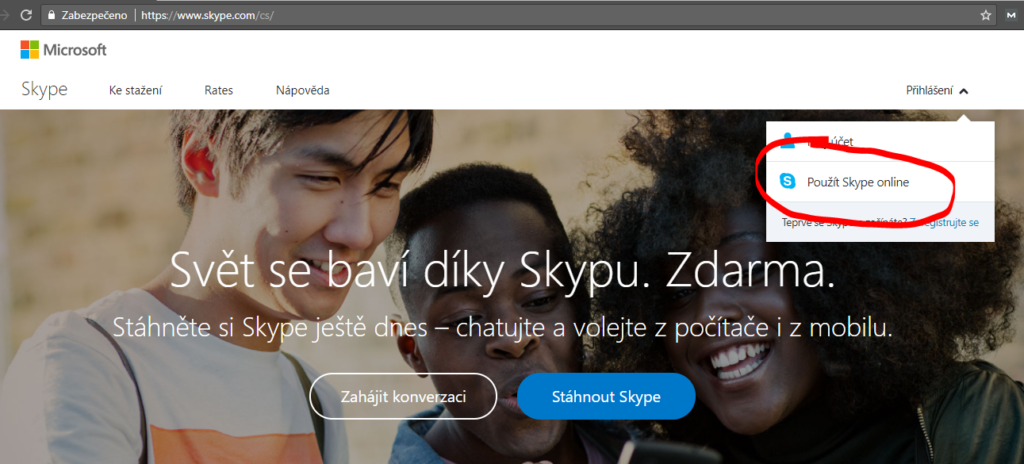The height and width of the screenshot is (464, 1024).
Task: Click the browser reload icon
Action: [x=26, y=15]
